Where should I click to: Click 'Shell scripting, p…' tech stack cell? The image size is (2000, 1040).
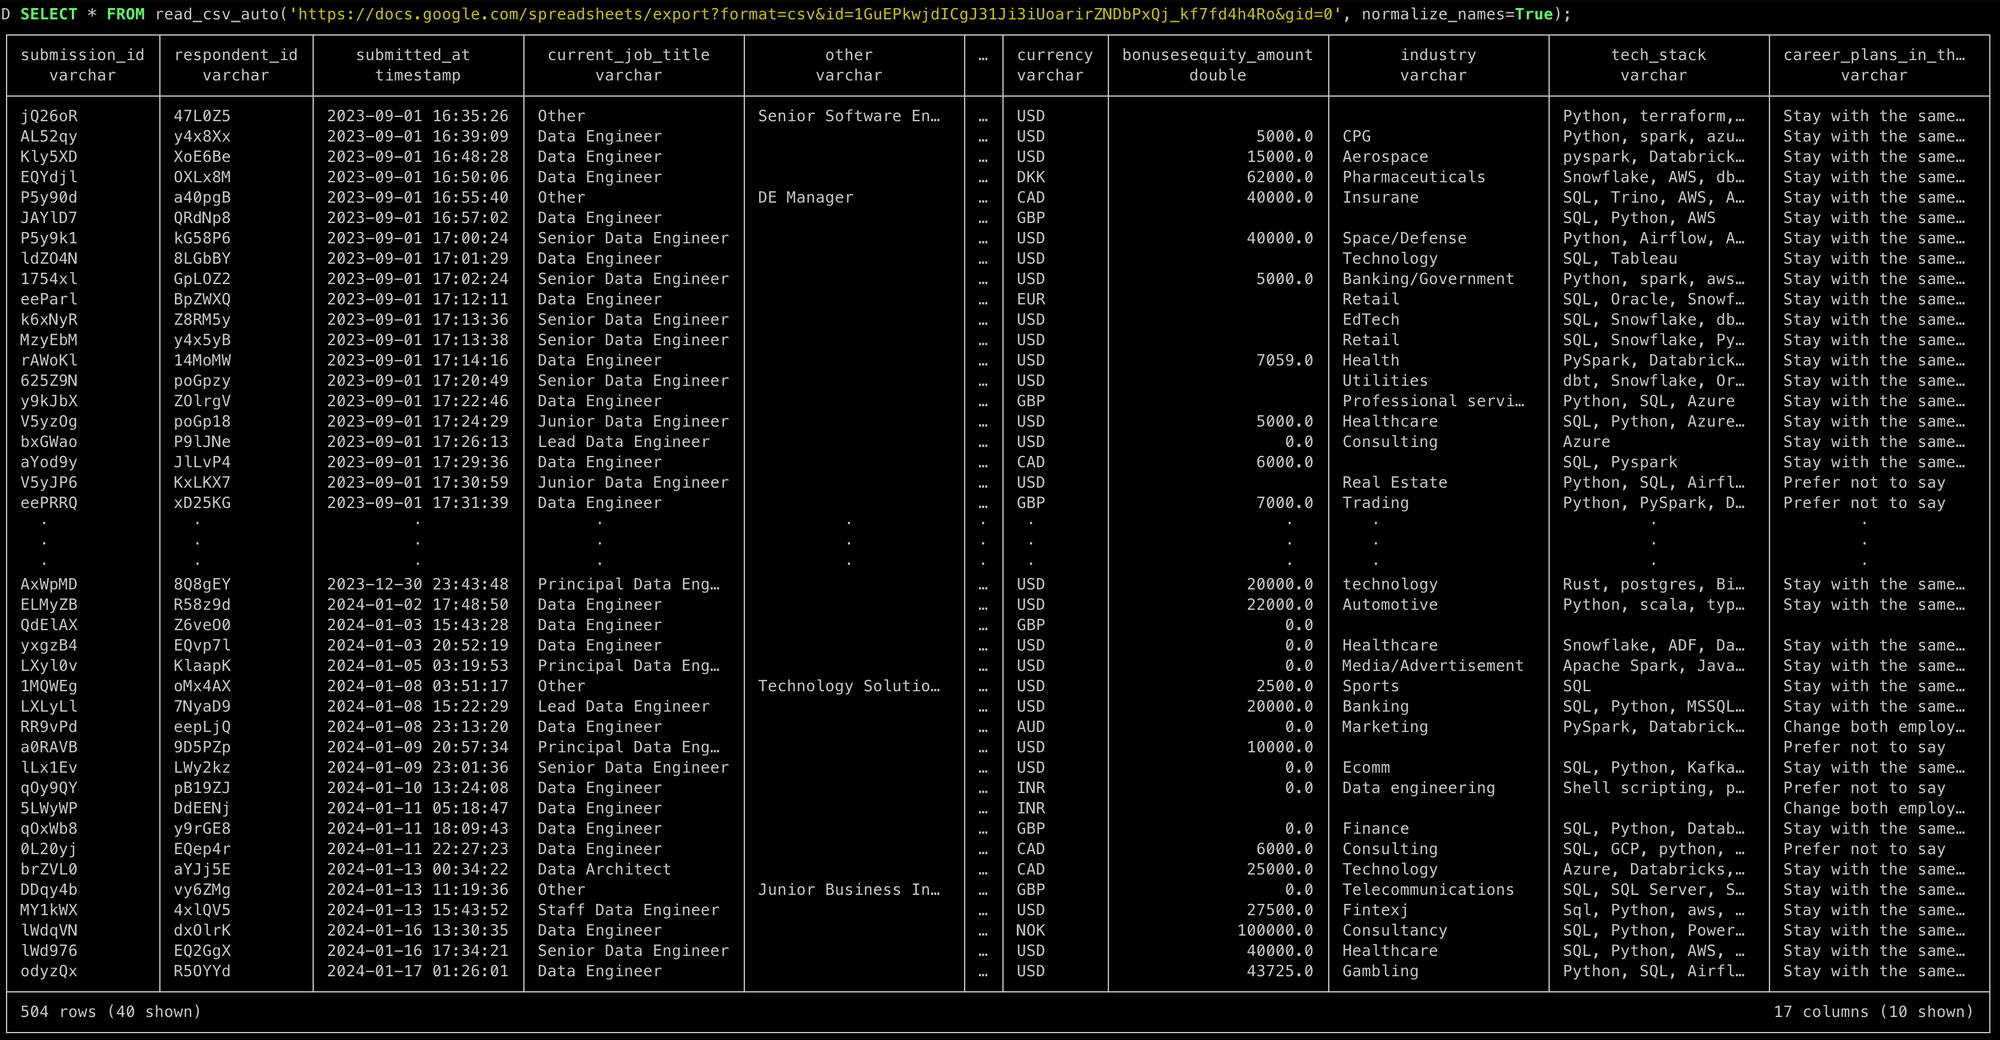pos(1654,788)
